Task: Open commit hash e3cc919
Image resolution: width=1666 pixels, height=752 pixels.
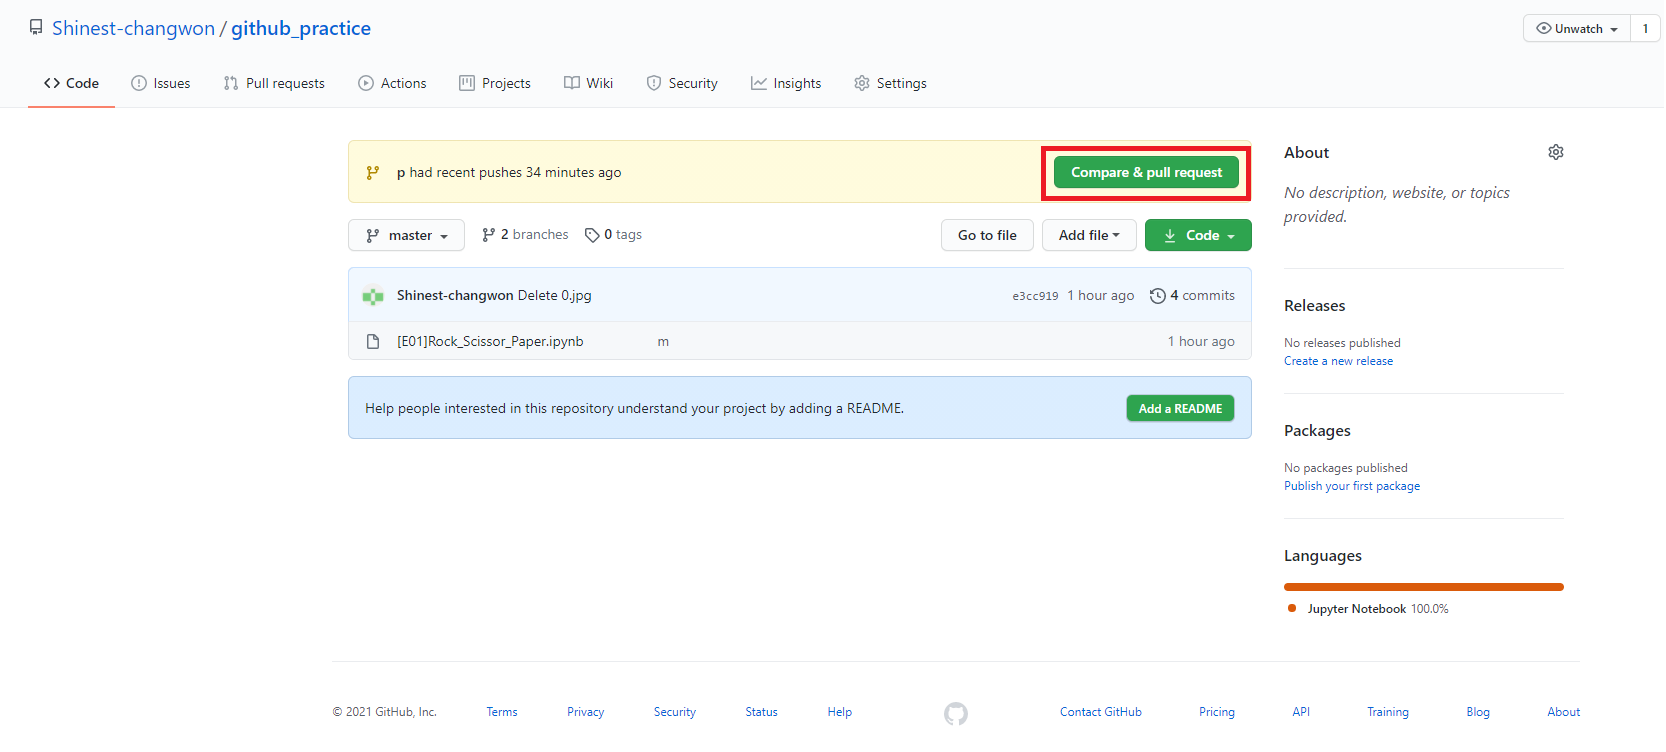Action: pyautogui.click(x=1035, y=296)
